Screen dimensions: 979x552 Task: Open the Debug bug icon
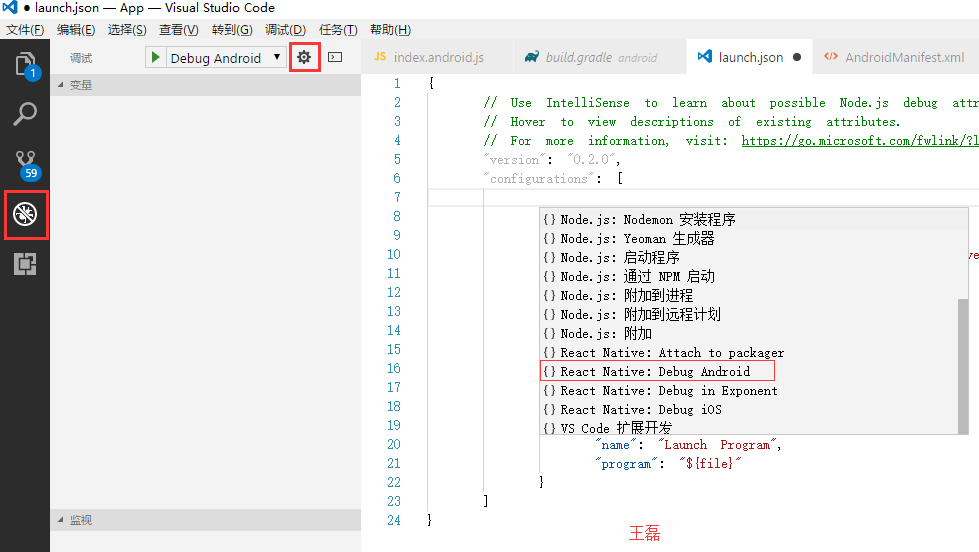25,214
